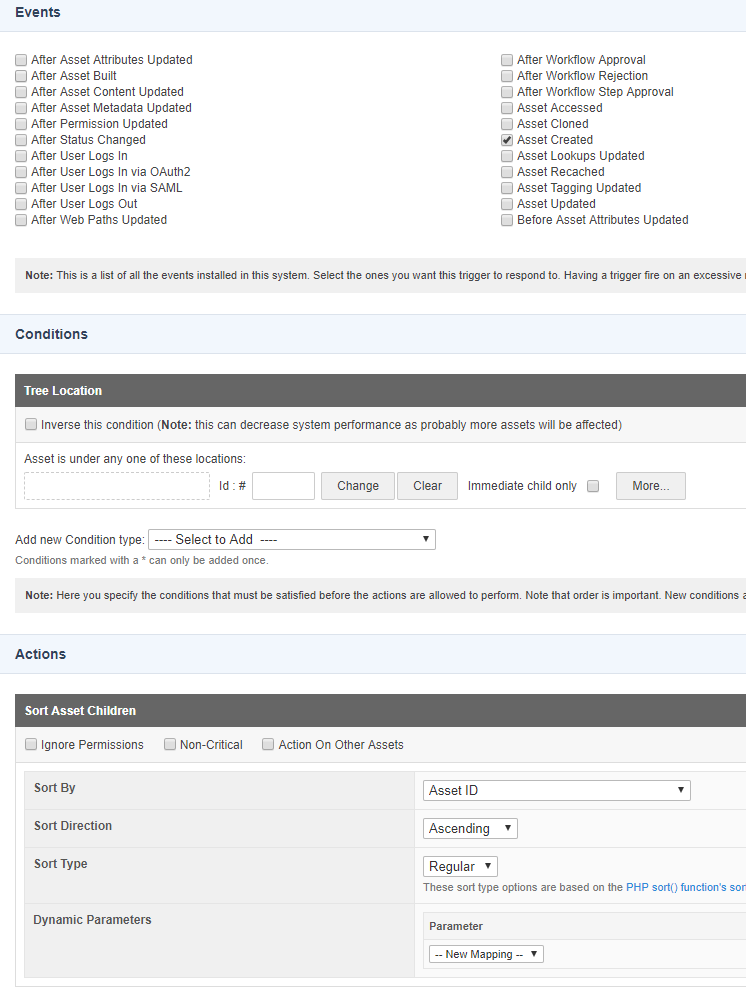Image resolution: width=746 pixels, height=1004 pixels.
Task: Open the PHP sort() function link
Action: tap(686, 887)
